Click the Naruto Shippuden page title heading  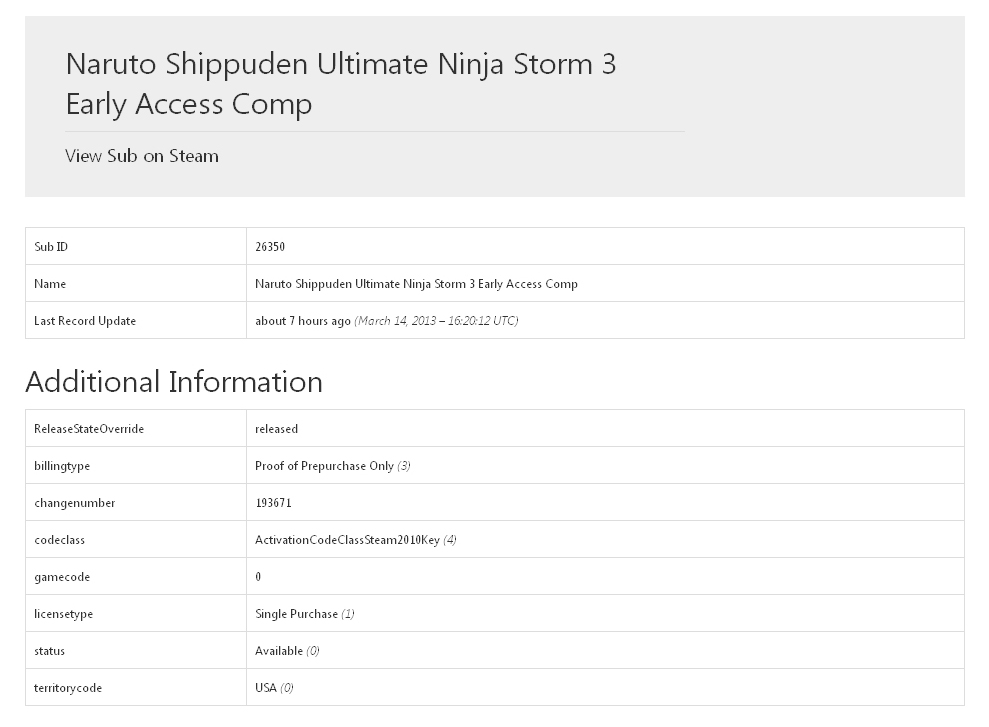pos(341,84)
